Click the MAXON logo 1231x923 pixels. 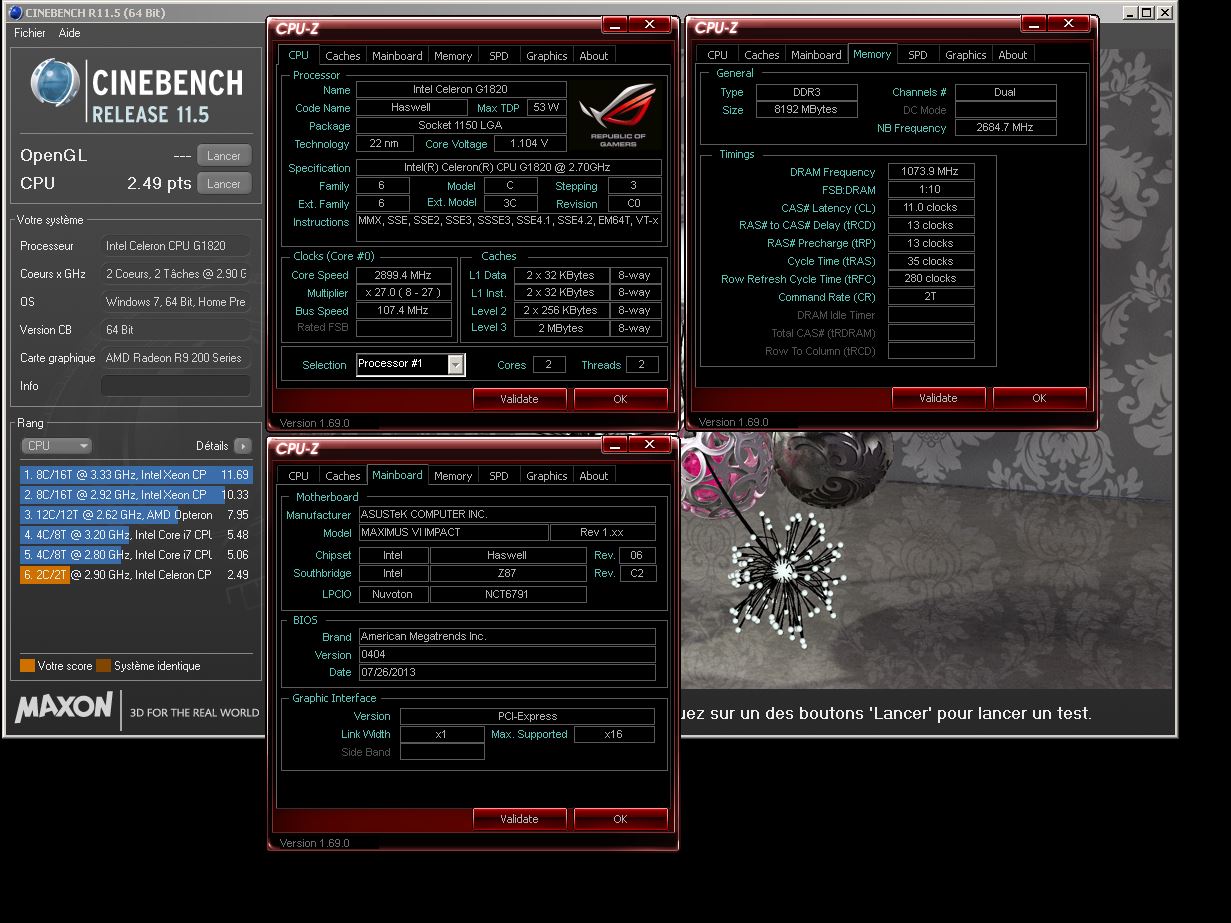[x=64, y=709]
